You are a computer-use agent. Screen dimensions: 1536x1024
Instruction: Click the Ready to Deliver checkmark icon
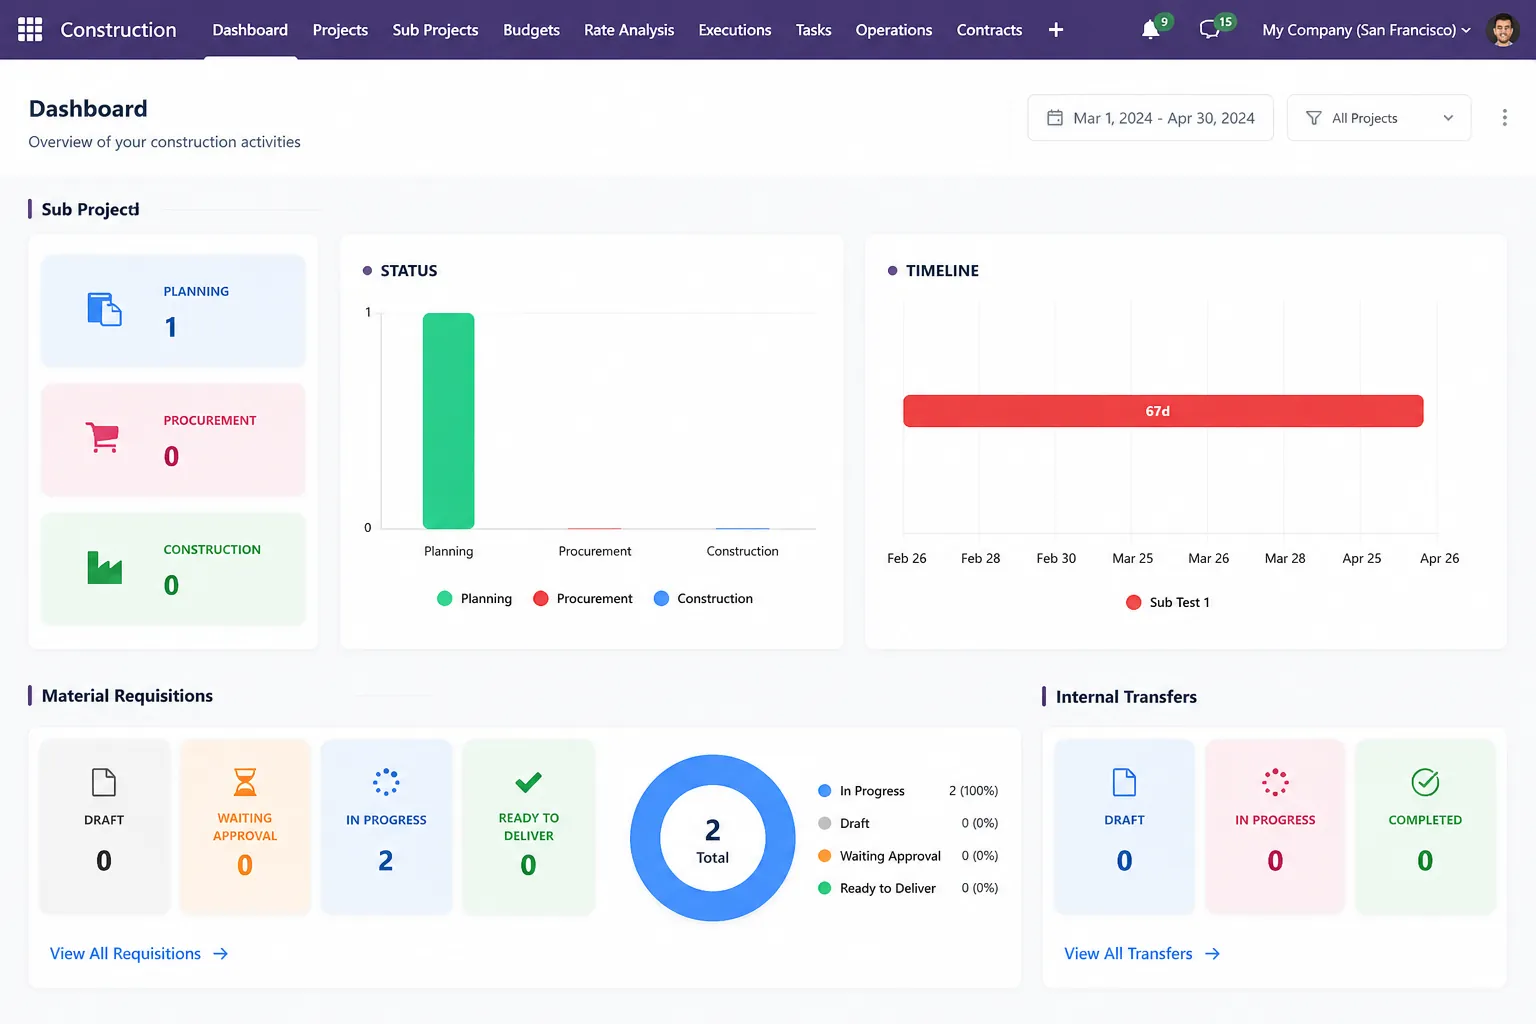[x=528, y=782]
